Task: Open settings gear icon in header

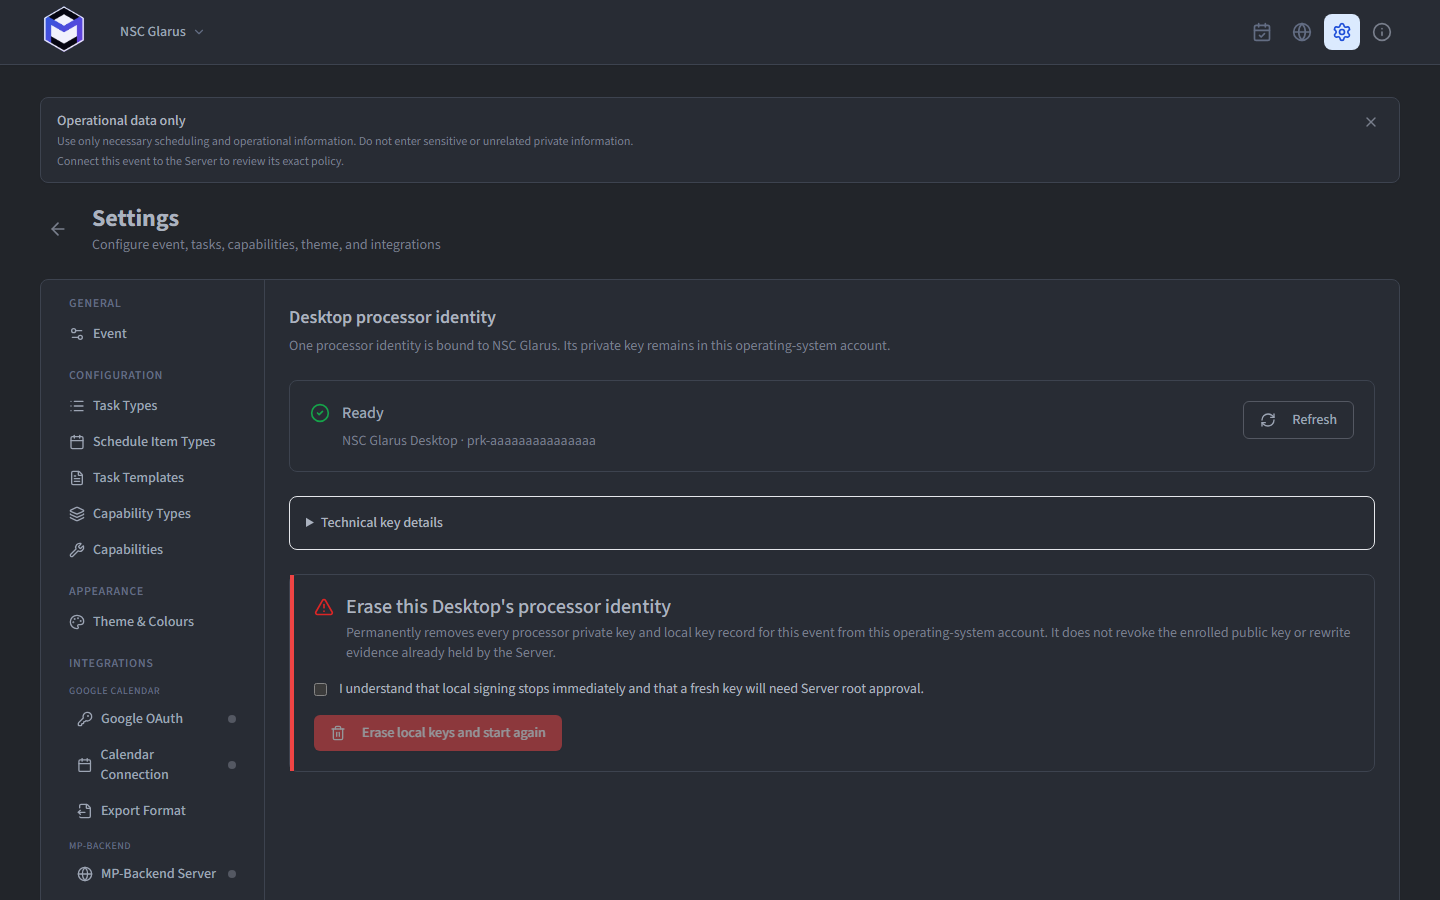Action: (1342, 32)
